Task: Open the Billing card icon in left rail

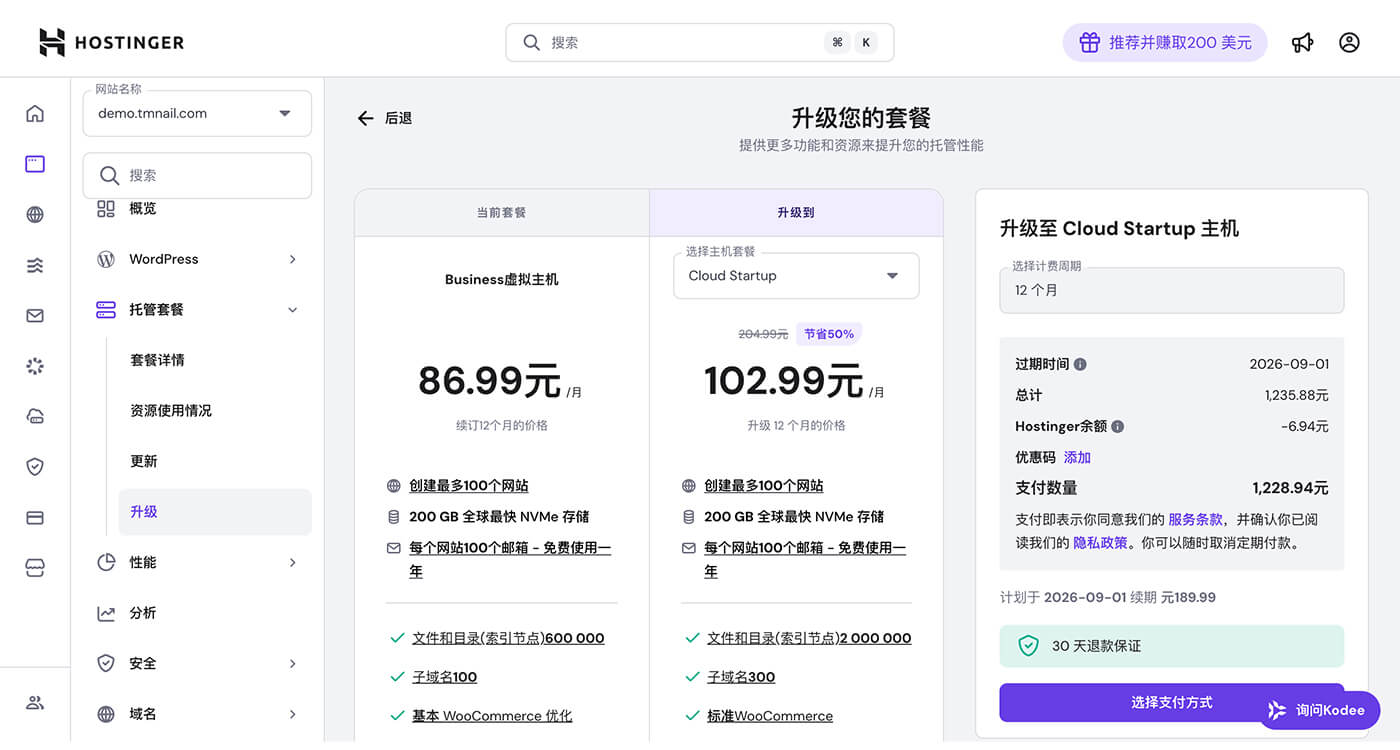Action: click(x=35, y=517)
